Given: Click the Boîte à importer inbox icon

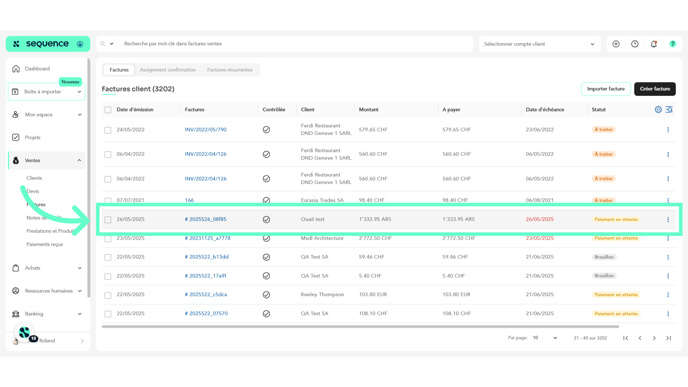Looking at the screenshot, I should [x=15, y=92].
